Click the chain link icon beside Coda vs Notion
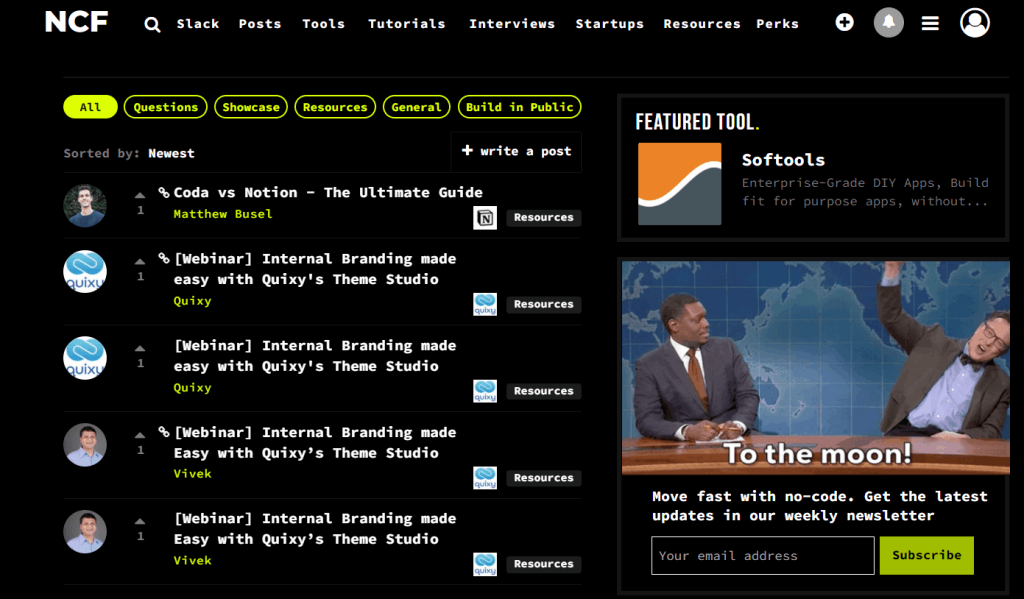The image size is (1024, 599). pyautogui.click(x=164, y=192)
